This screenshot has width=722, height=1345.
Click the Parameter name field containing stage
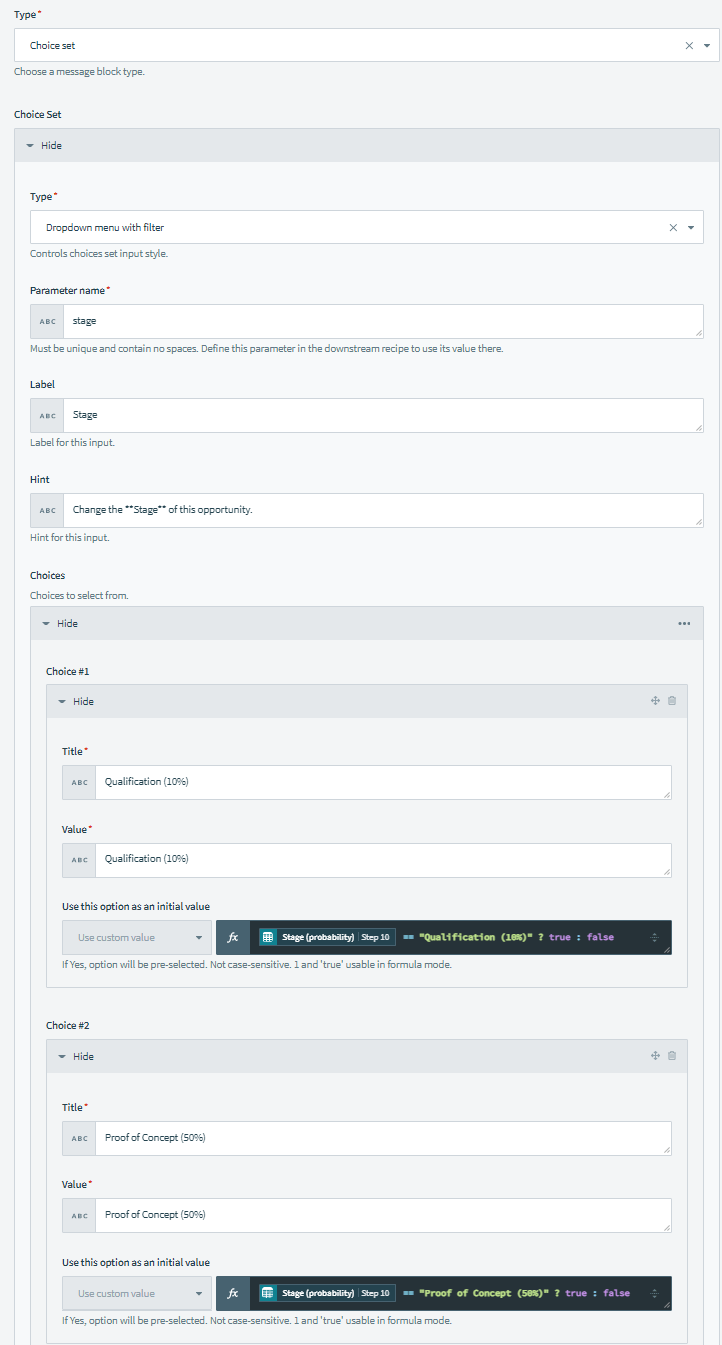[380, 322]
